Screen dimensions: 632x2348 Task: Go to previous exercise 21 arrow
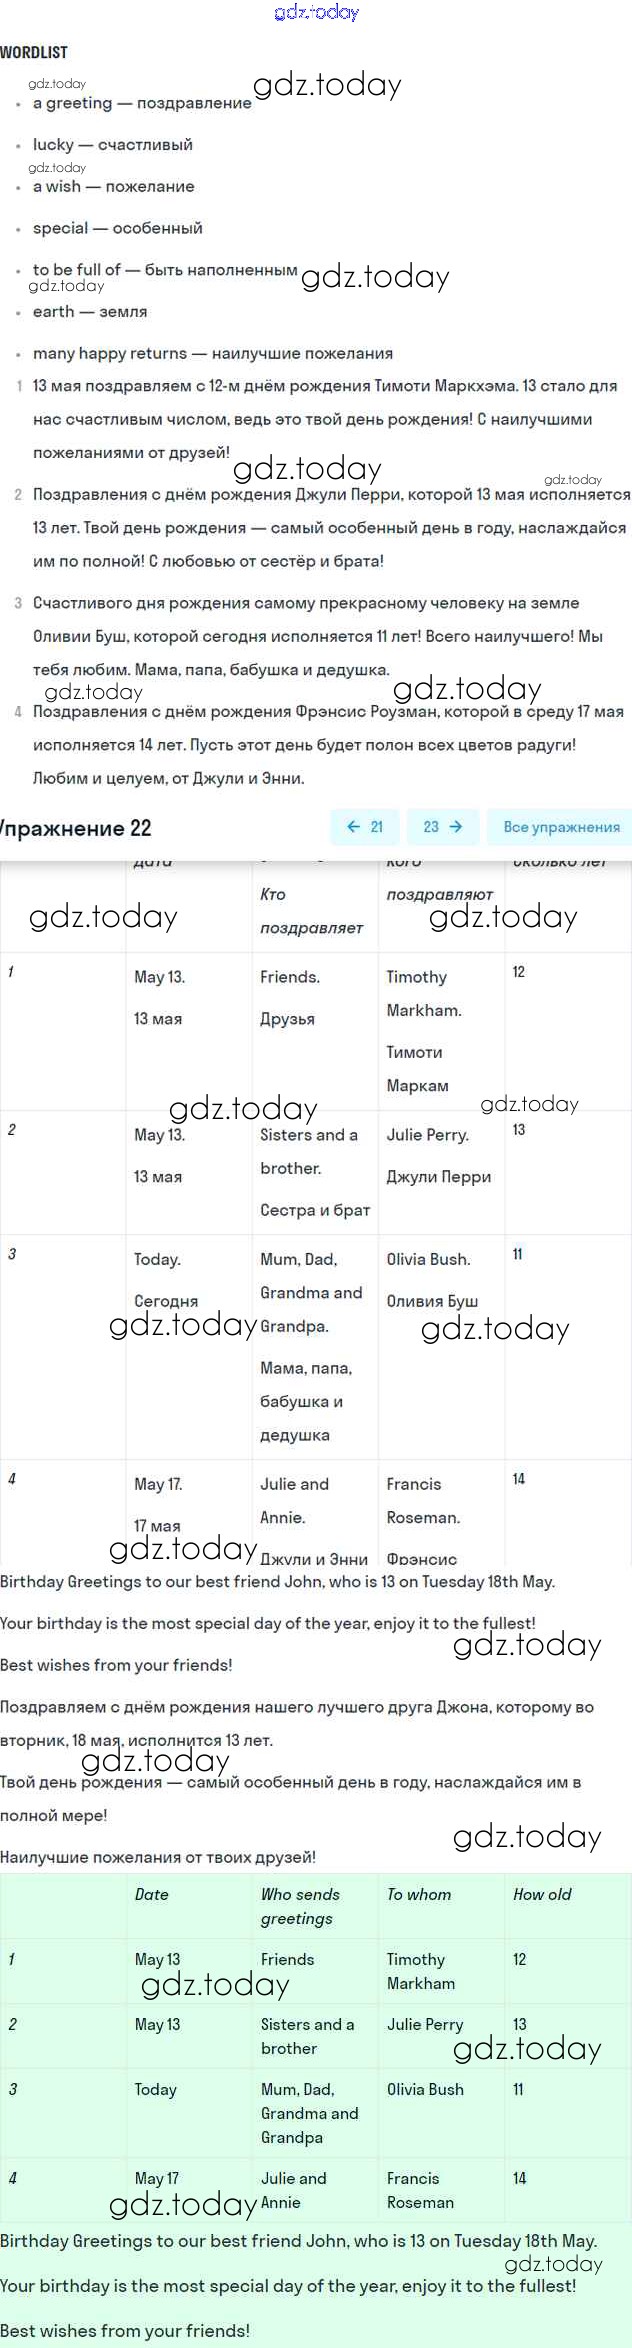click(364, 827)
